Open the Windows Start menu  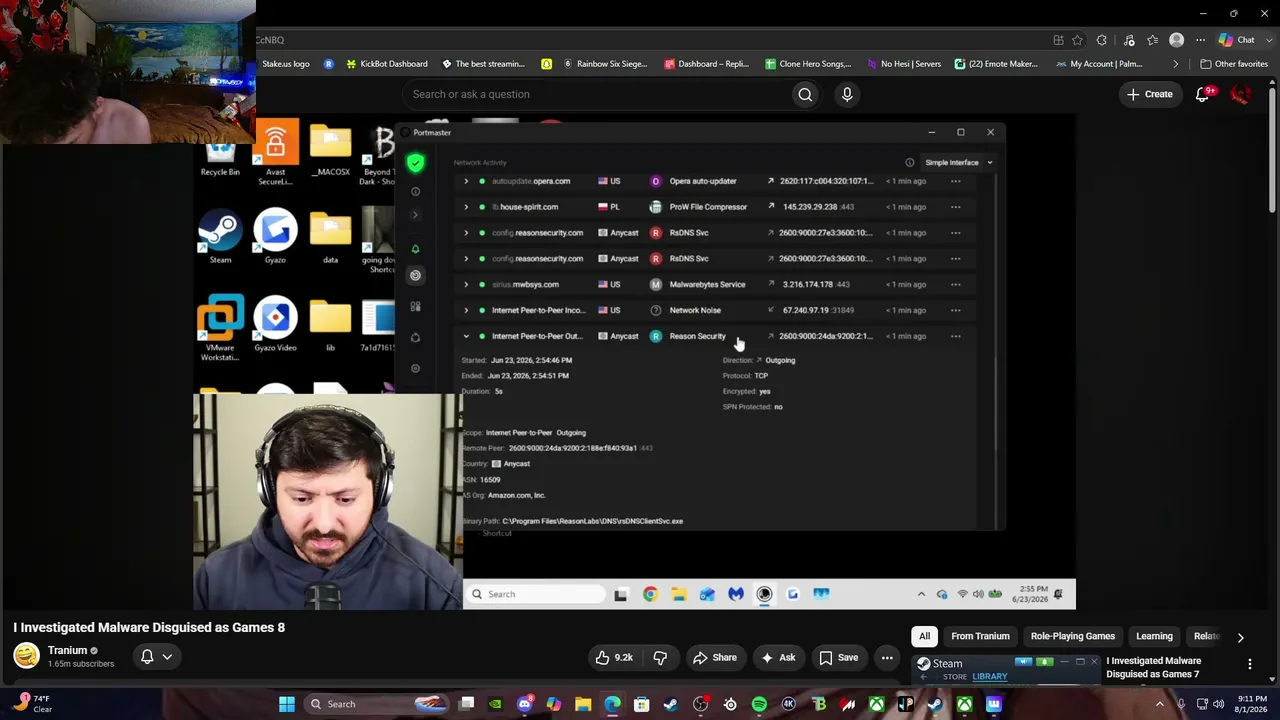point(287,704)
